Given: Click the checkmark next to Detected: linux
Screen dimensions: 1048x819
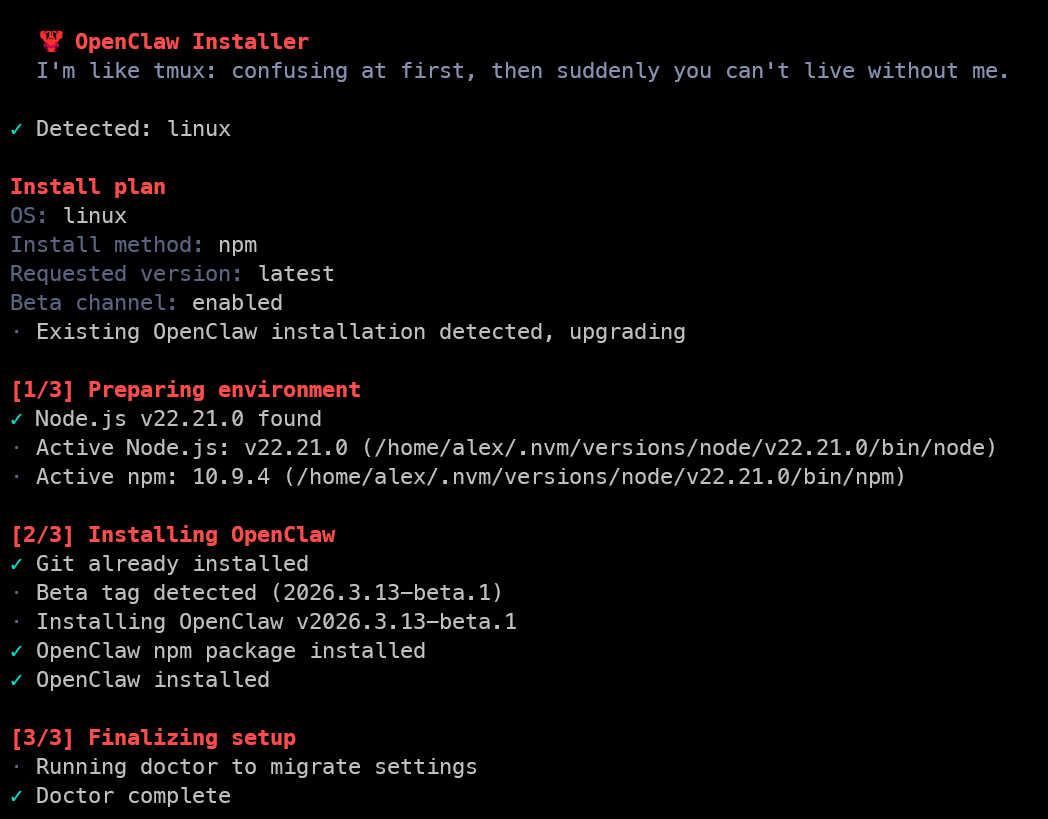Looking at the screenshot, I should click(x=17, y=129).
